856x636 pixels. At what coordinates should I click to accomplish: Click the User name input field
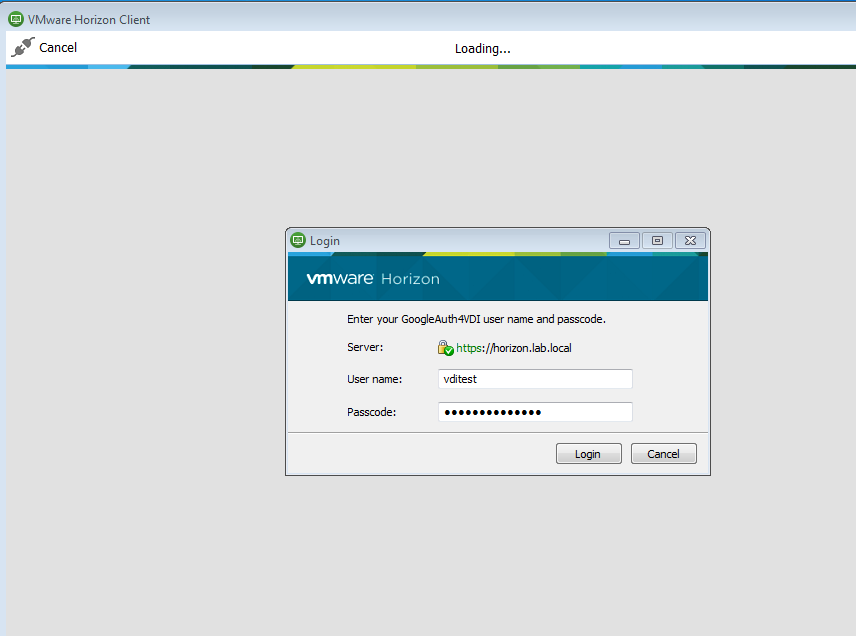pyautogui.click(x=535, y=379)
